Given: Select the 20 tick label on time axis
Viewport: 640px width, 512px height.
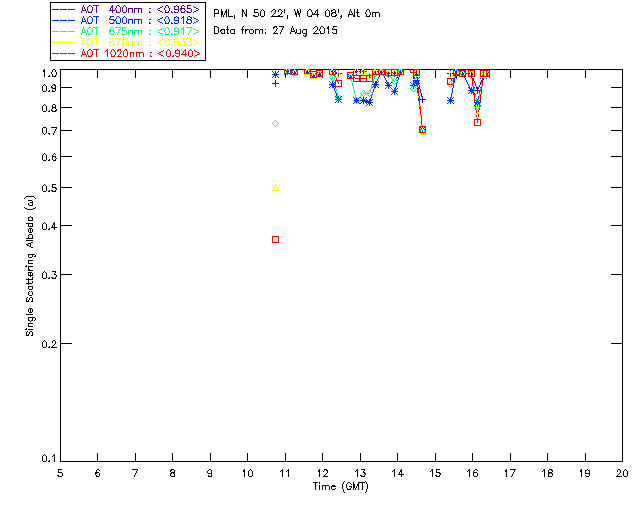Looking at the screenshot, I should (622, 473).
